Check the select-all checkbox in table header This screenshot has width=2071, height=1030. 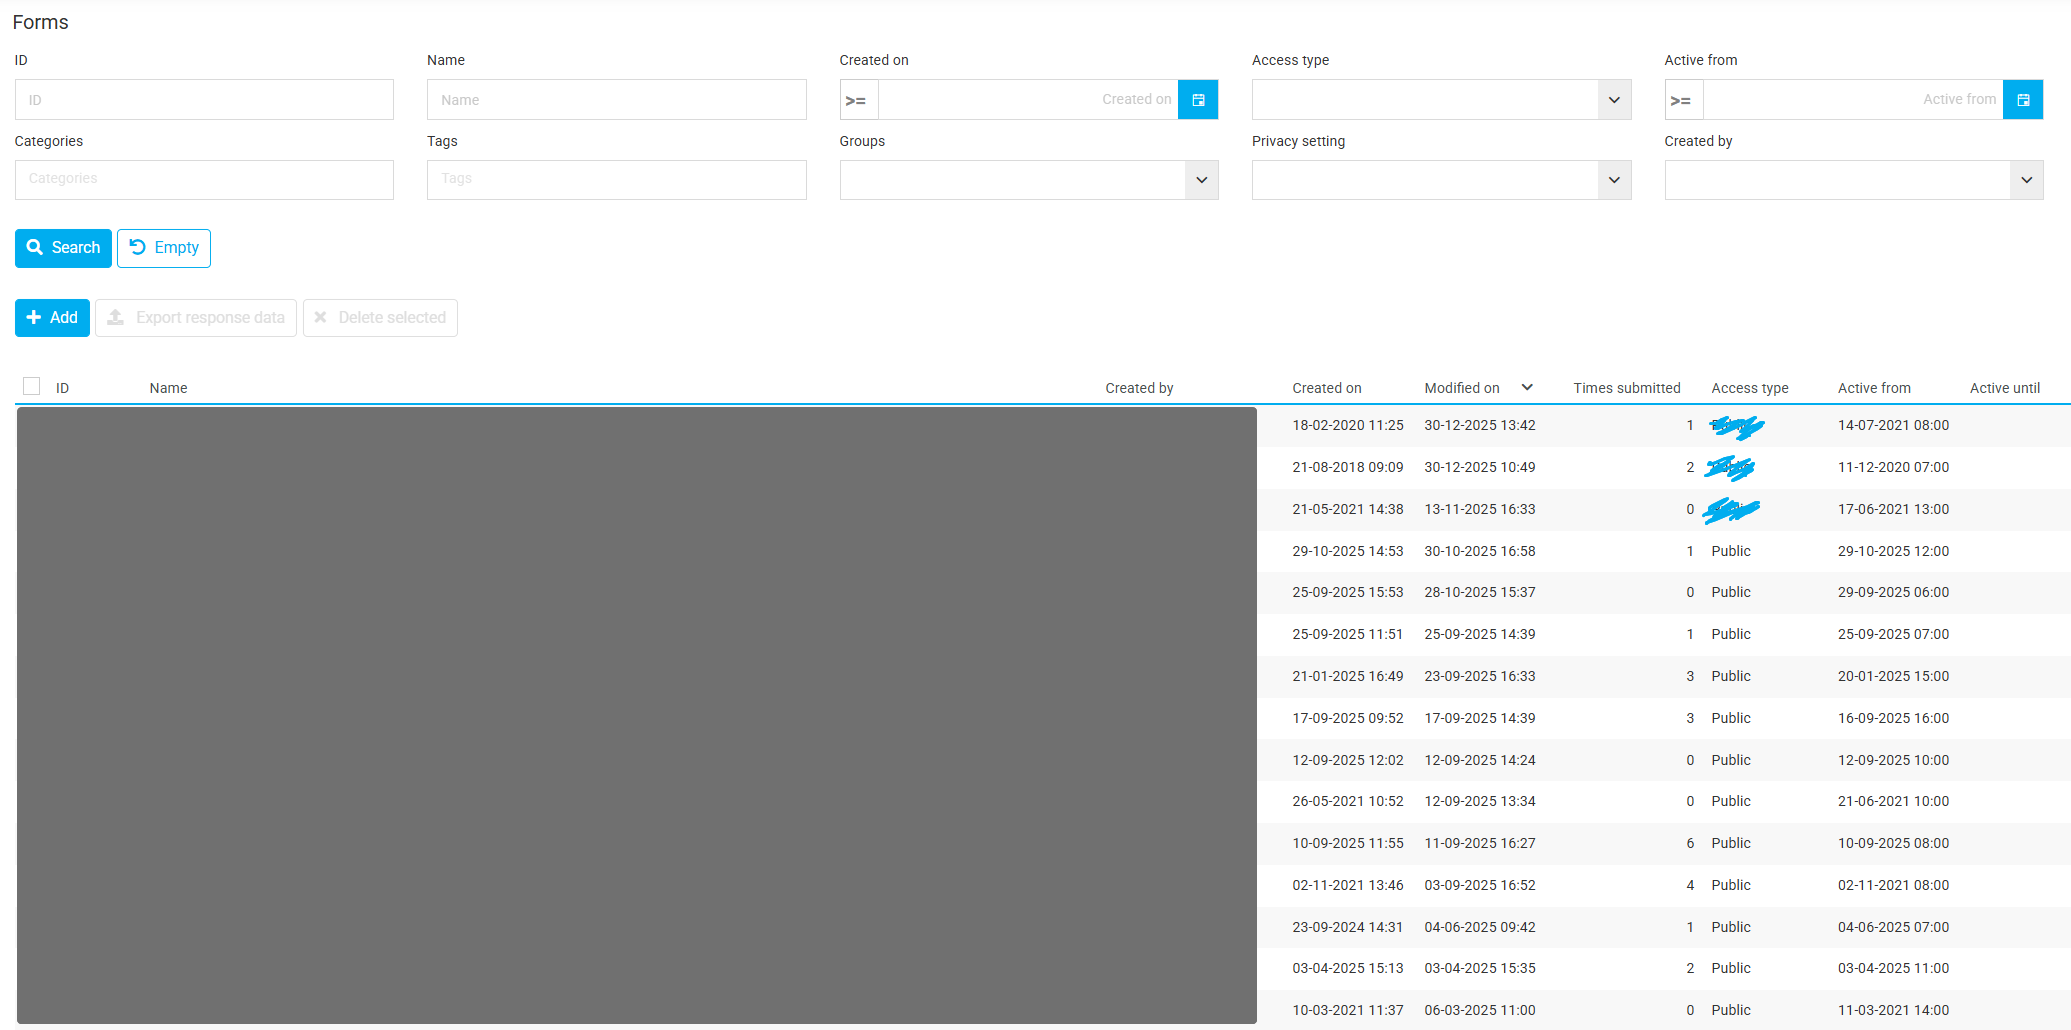31,385
